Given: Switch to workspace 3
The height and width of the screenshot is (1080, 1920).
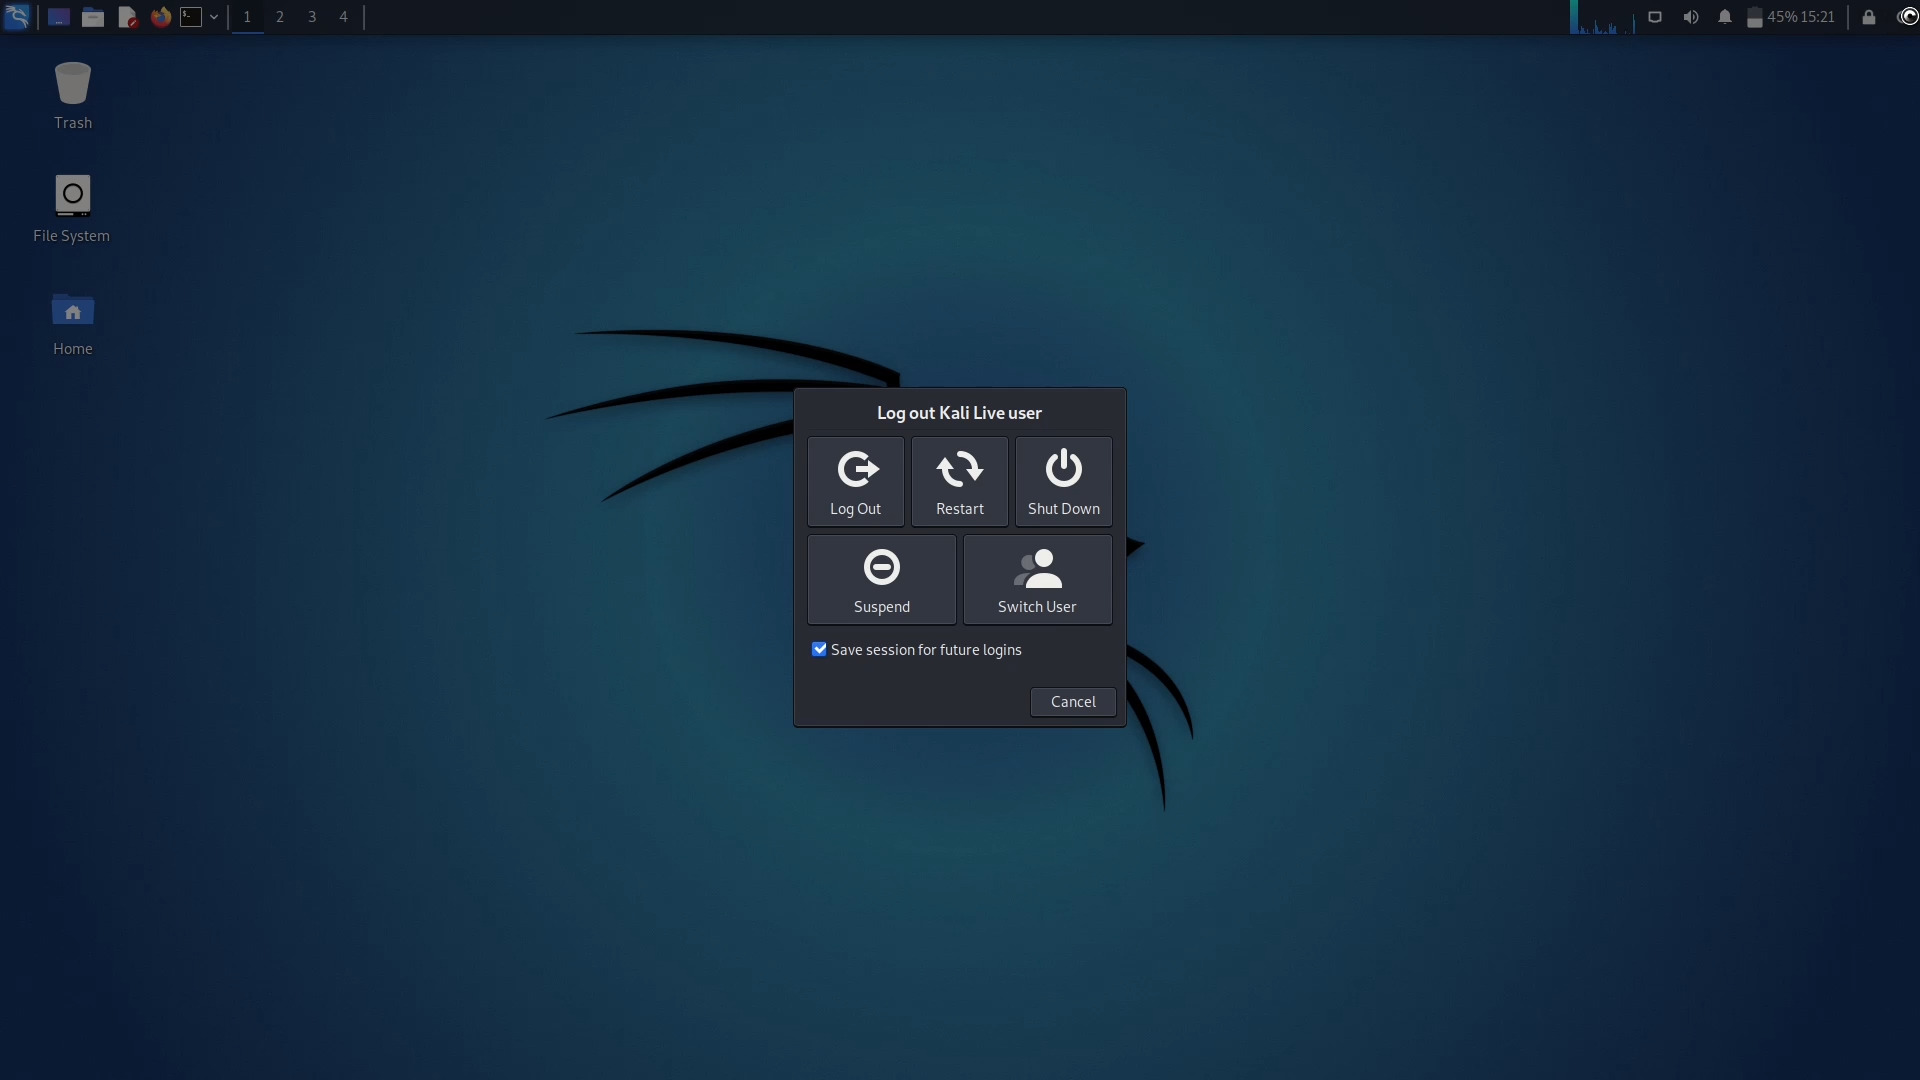Looking at the screenshot, I should coord(312,17).
